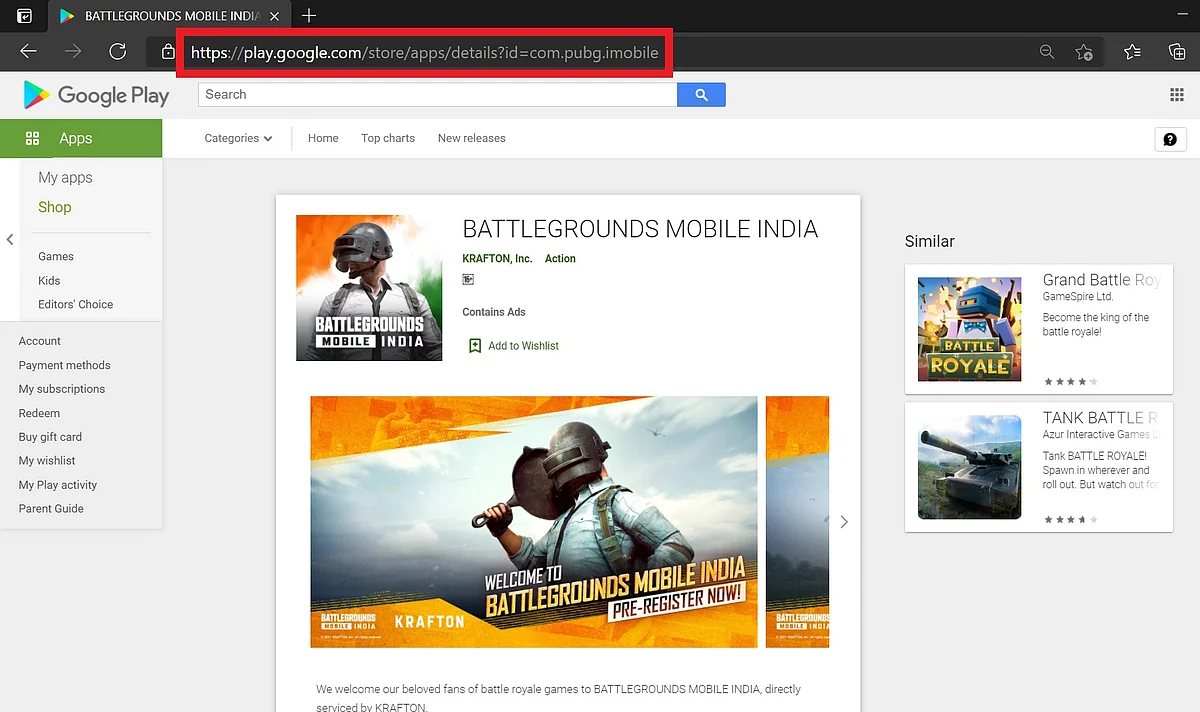The width and height of the screenshot is (1200, 712).
Task: Click the Similar heading
Action: (930, 241)
